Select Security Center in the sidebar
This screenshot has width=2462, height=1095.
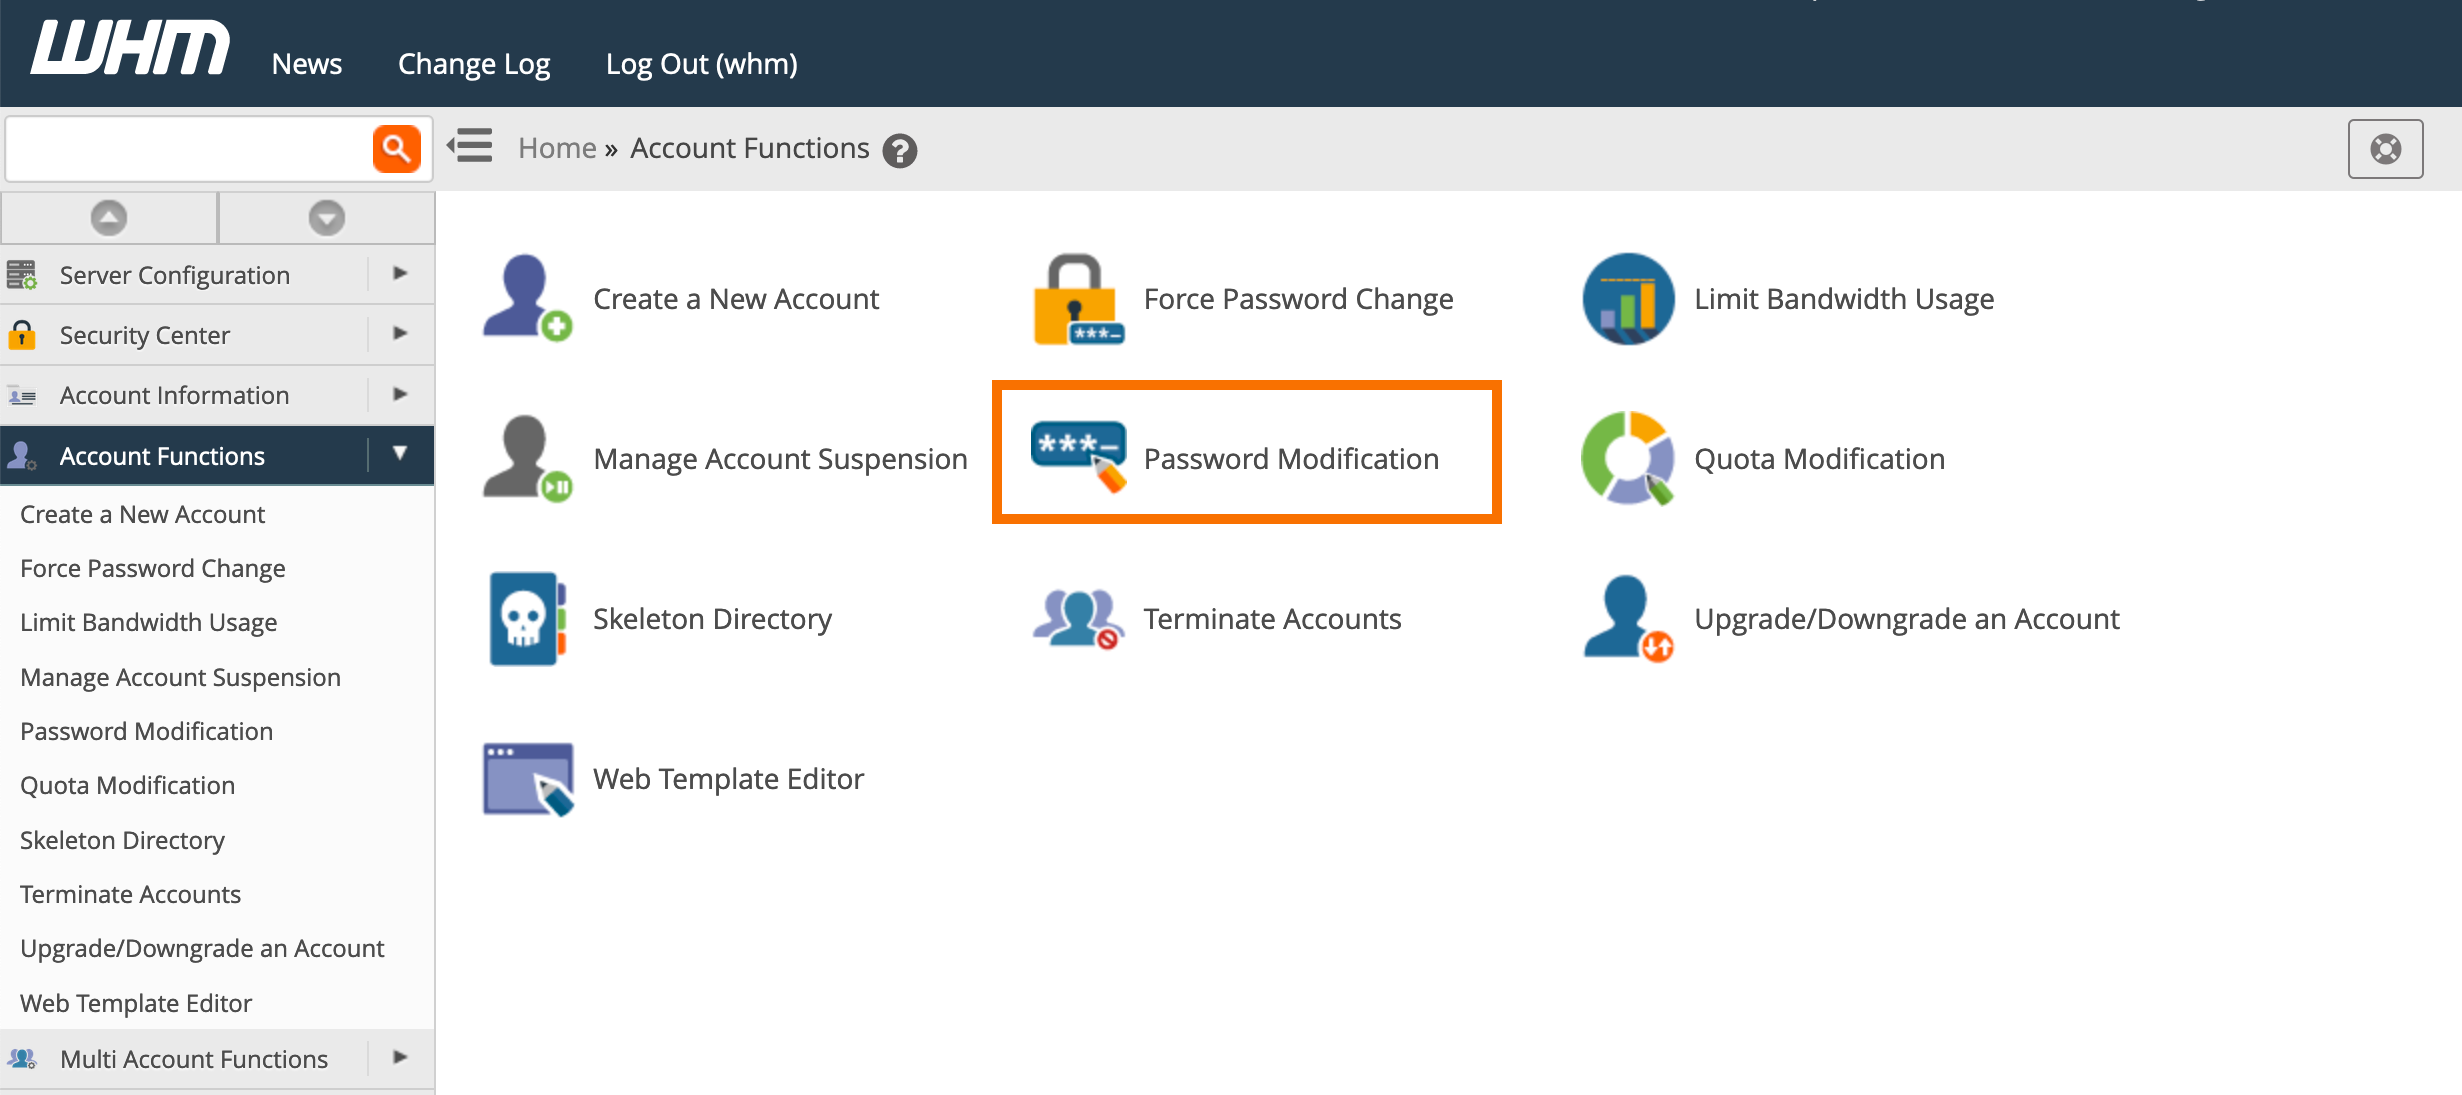click(x=145, y=335)
